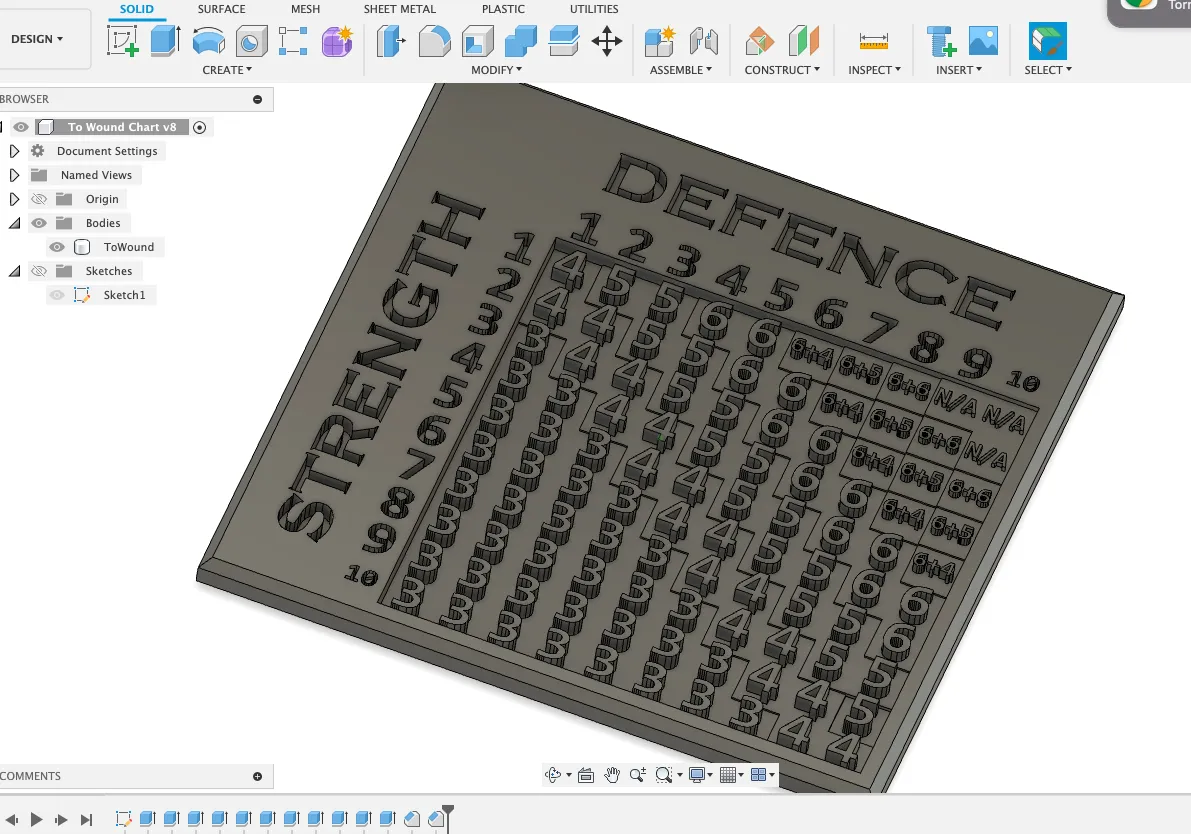Open the MODIFY dropdown menu
Viewport: 1191px width, 834px height.
pyautogui.click(x=497, y=70)
